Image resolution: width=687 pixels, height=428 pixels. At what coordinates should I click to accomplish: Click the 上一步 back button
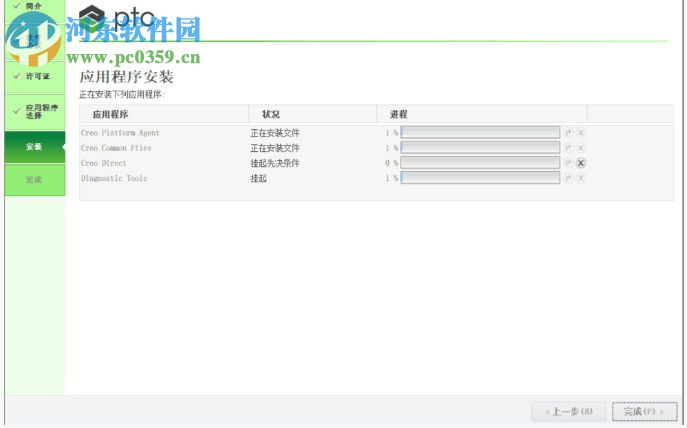coord(568,411)
